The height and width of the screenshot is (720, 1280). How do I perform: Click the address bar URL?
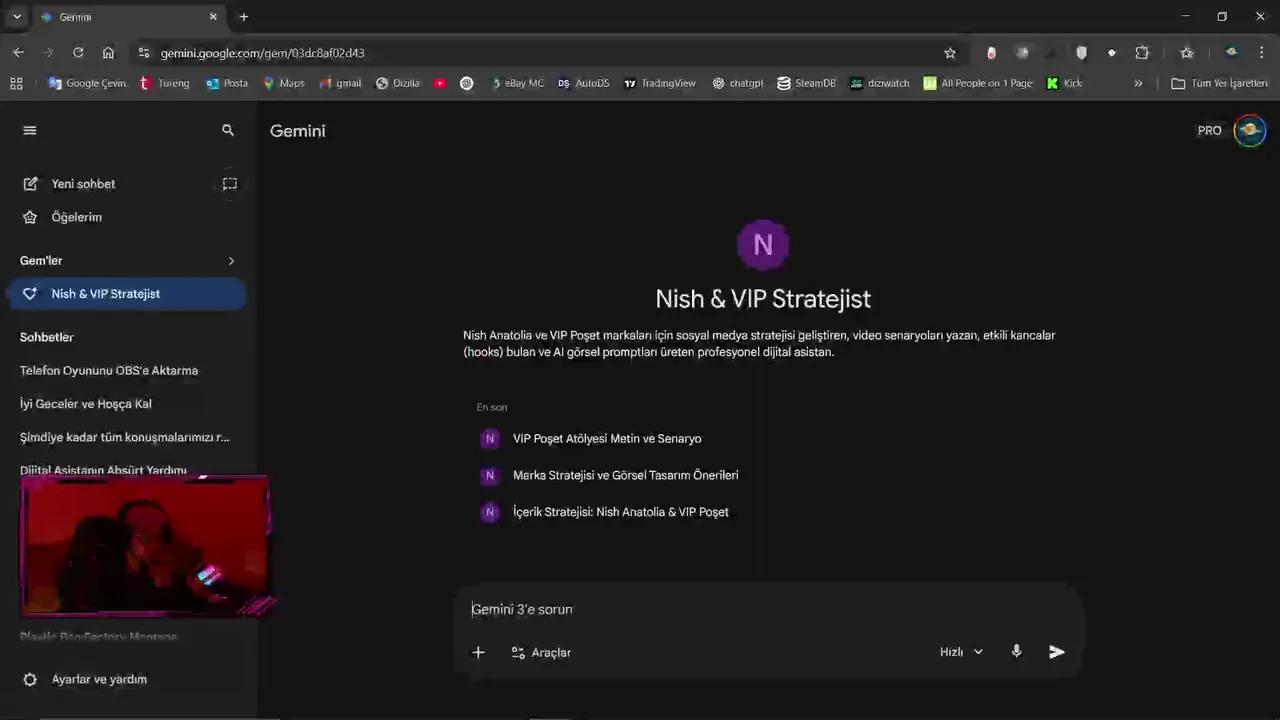[x=263, y=53]
